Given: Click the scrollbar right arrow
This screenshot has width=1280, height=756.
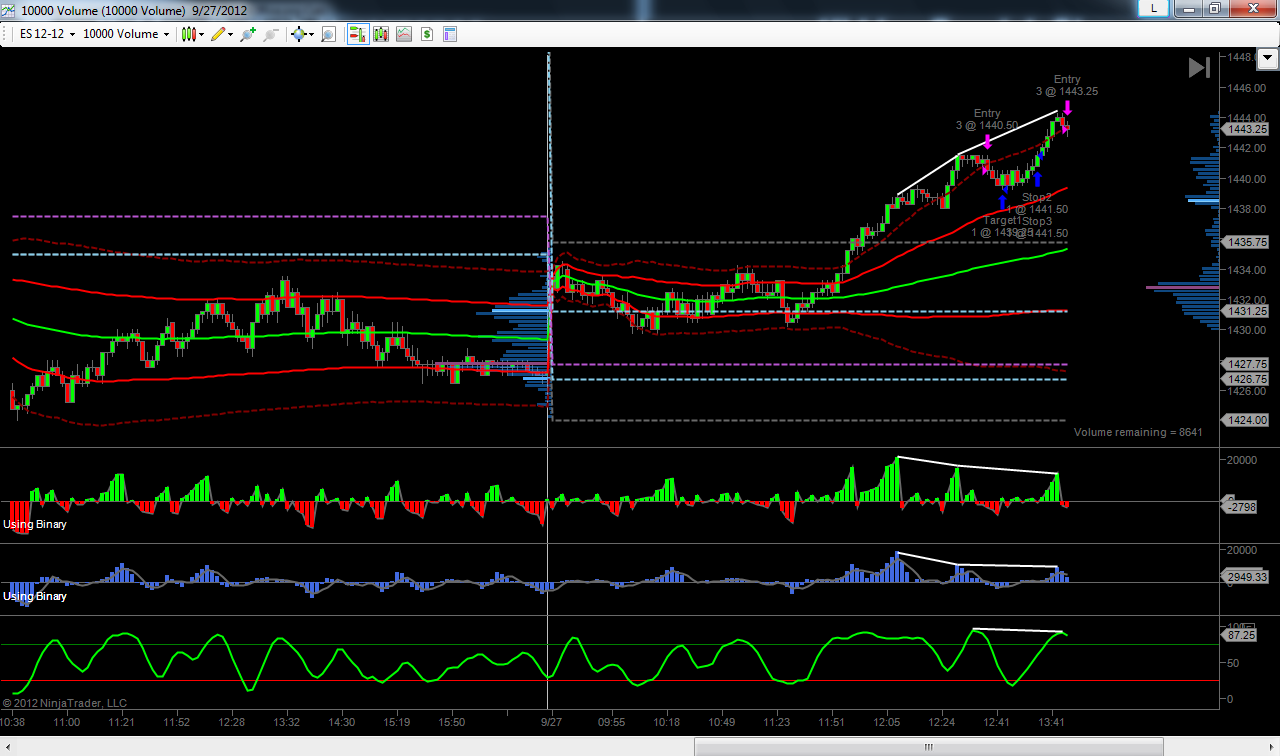Looking at the screenshot, I should tap(1270, 746).
